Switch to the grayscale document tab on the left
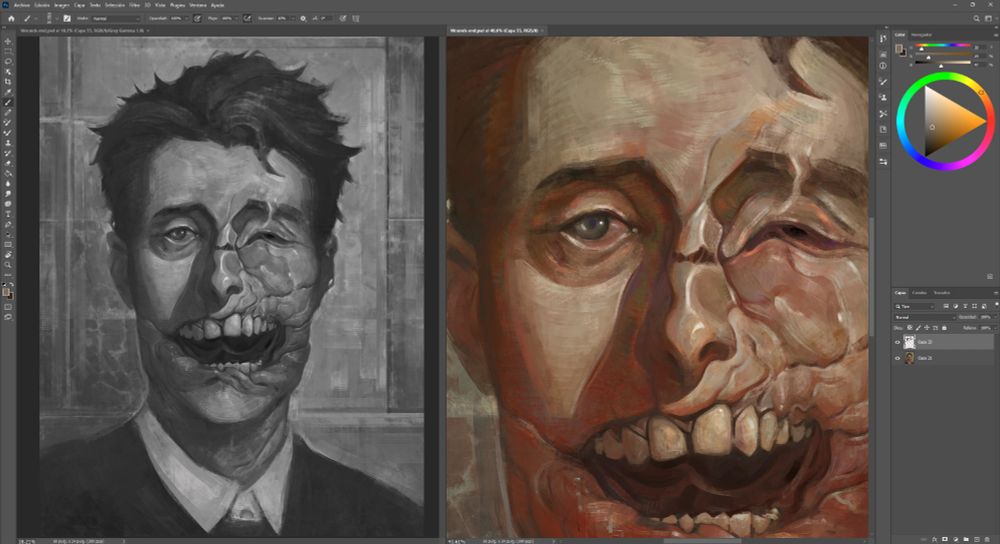The width and height of the screenshot is (1000, 544). pos(82,30)
